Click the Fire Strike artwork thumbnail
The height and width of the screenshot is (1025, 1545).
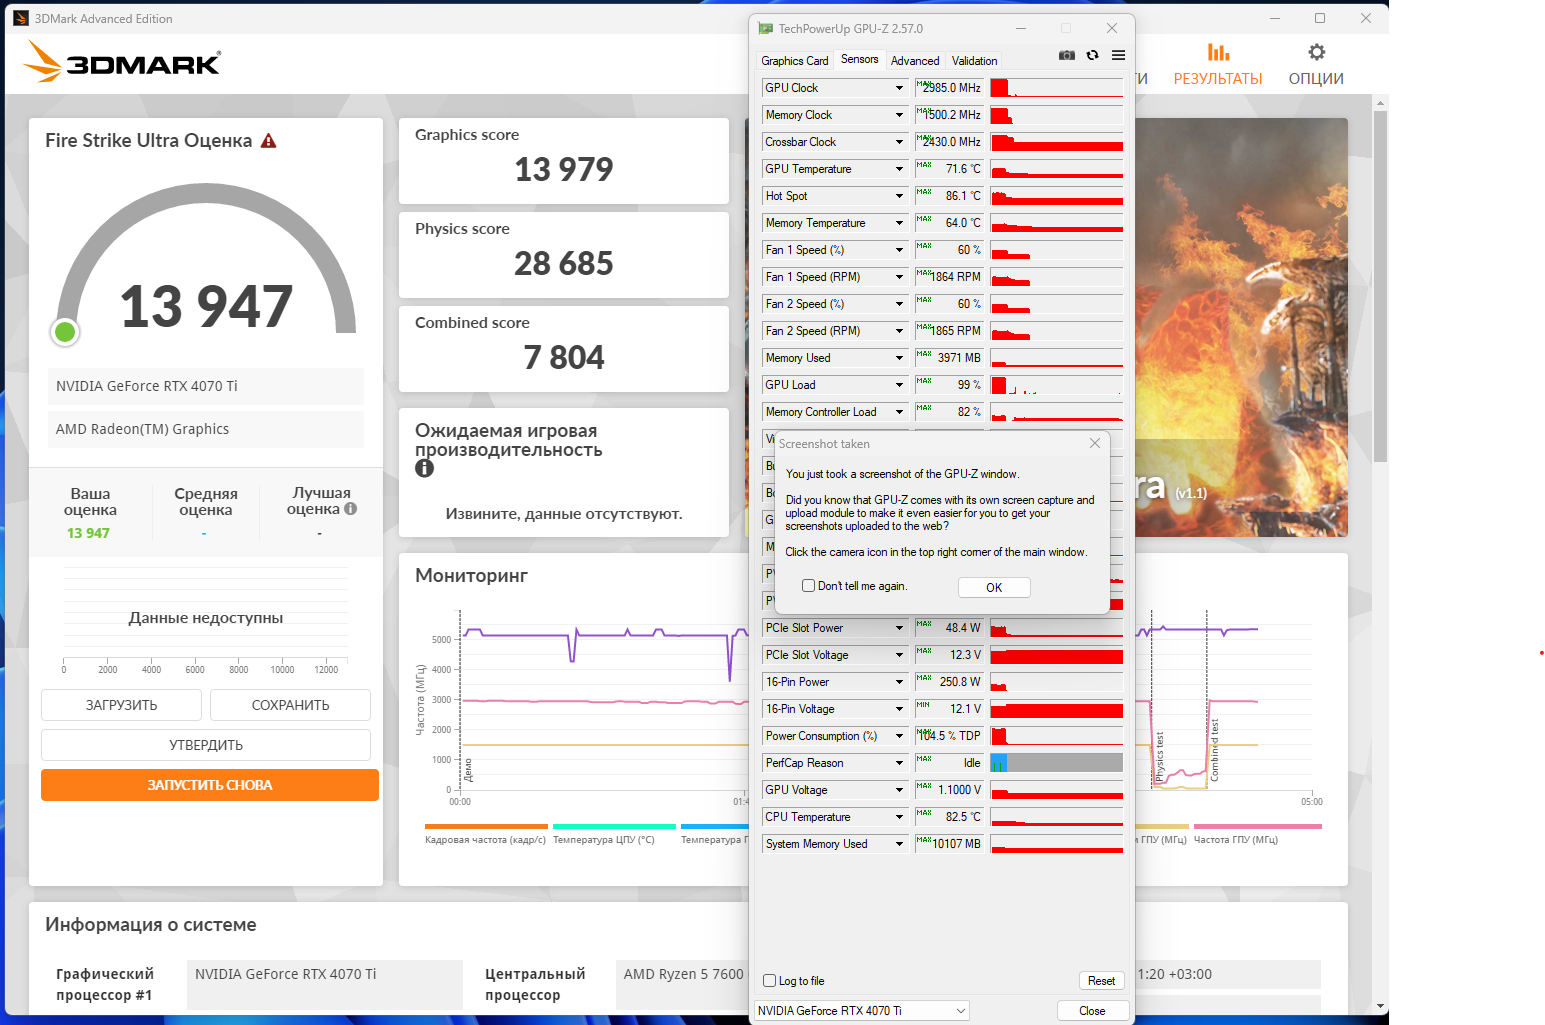[x=1241, y=327]
